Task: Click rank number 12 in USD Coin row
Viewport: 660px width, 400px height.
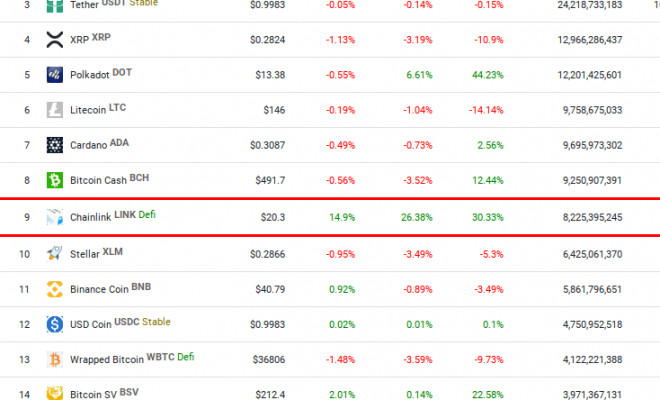Action: click(24, 325)
